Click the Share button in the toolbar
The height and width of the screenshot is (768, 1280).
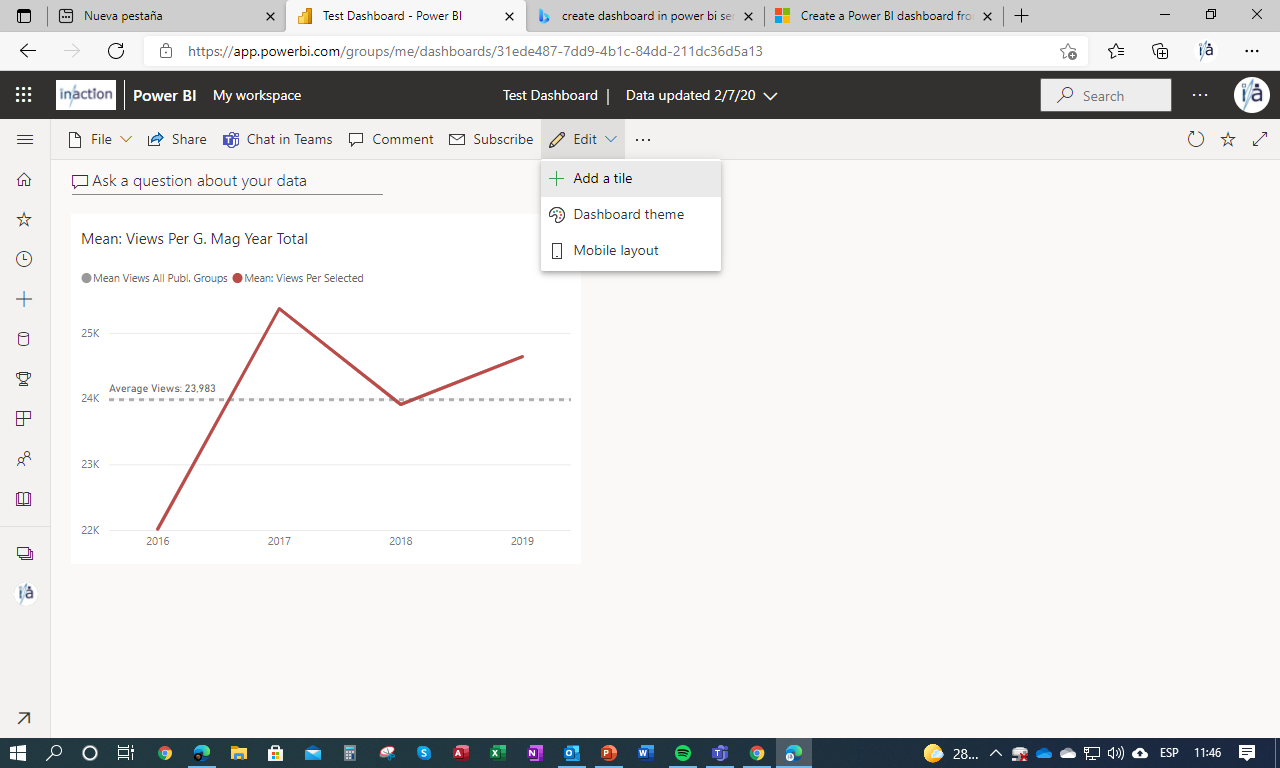point(177,139)
